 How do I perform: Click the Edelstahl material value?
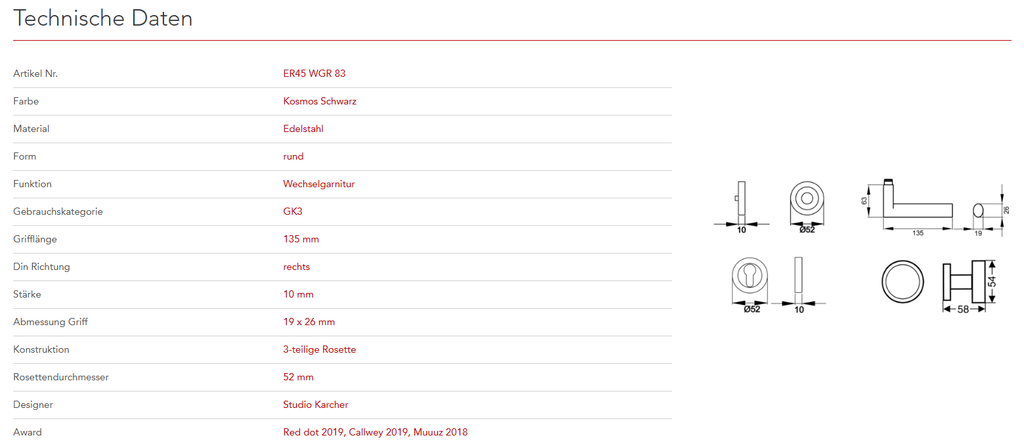[303, 129]
